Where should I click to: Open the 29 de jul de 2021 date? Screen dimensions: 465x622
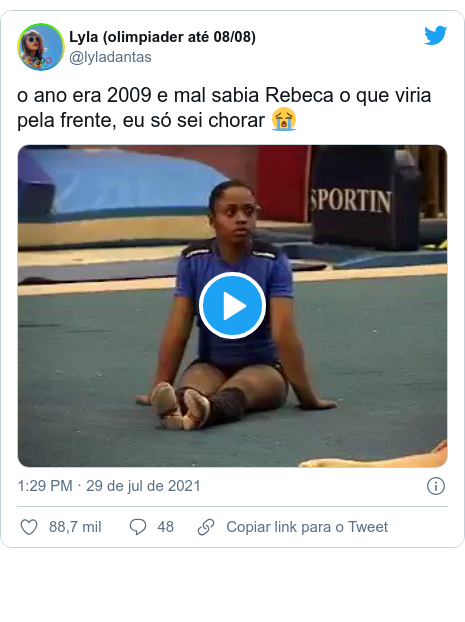(x=143, y=486)
